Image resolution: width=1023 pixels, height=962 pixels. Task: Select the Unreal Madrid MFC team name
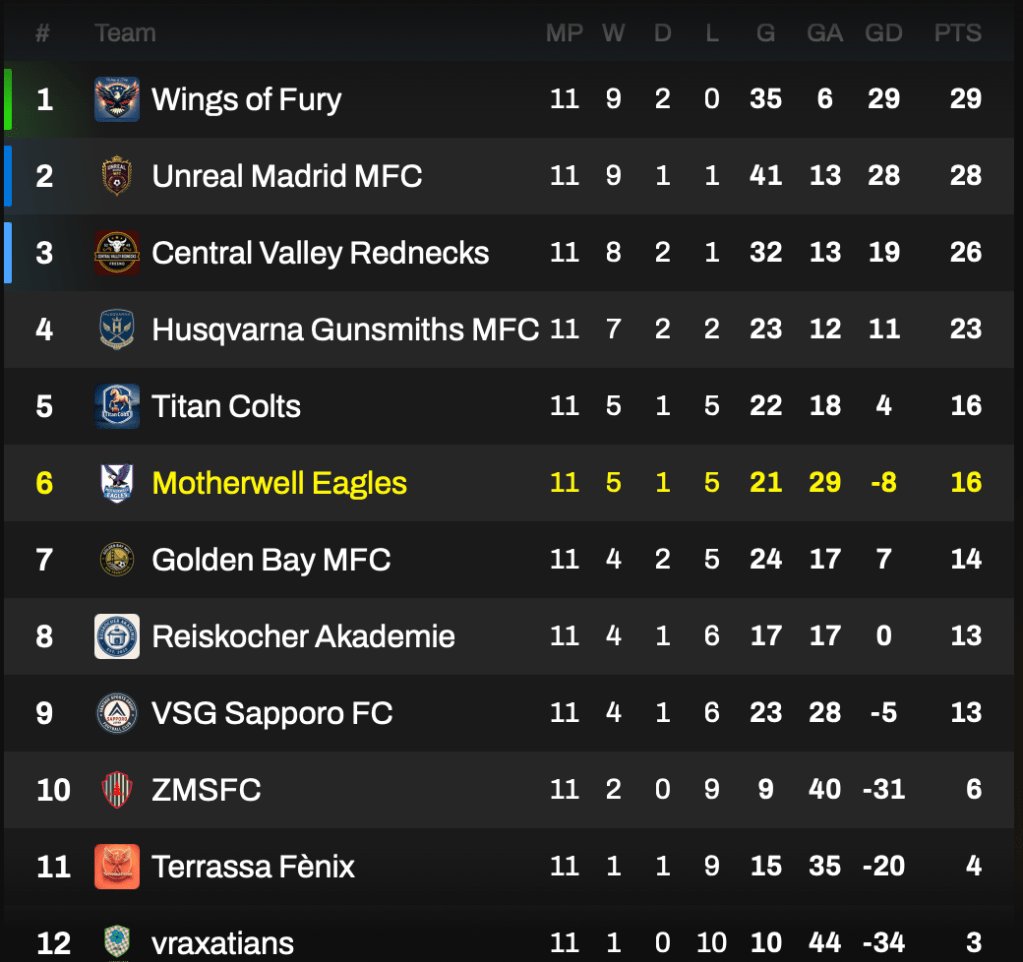point(287,176)
